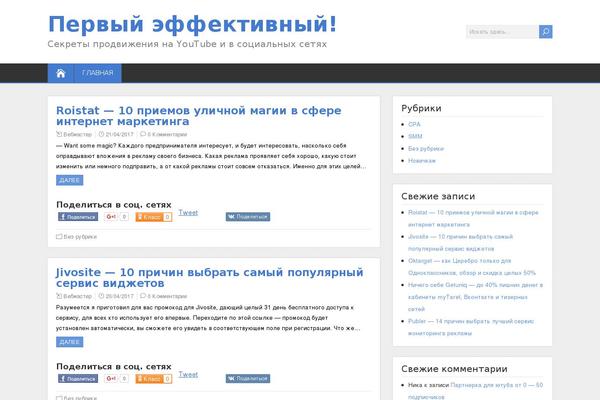This screenshot has width=600, height=400.
Task: Open SMM category in Рубрики
Action: pos(415,136)
